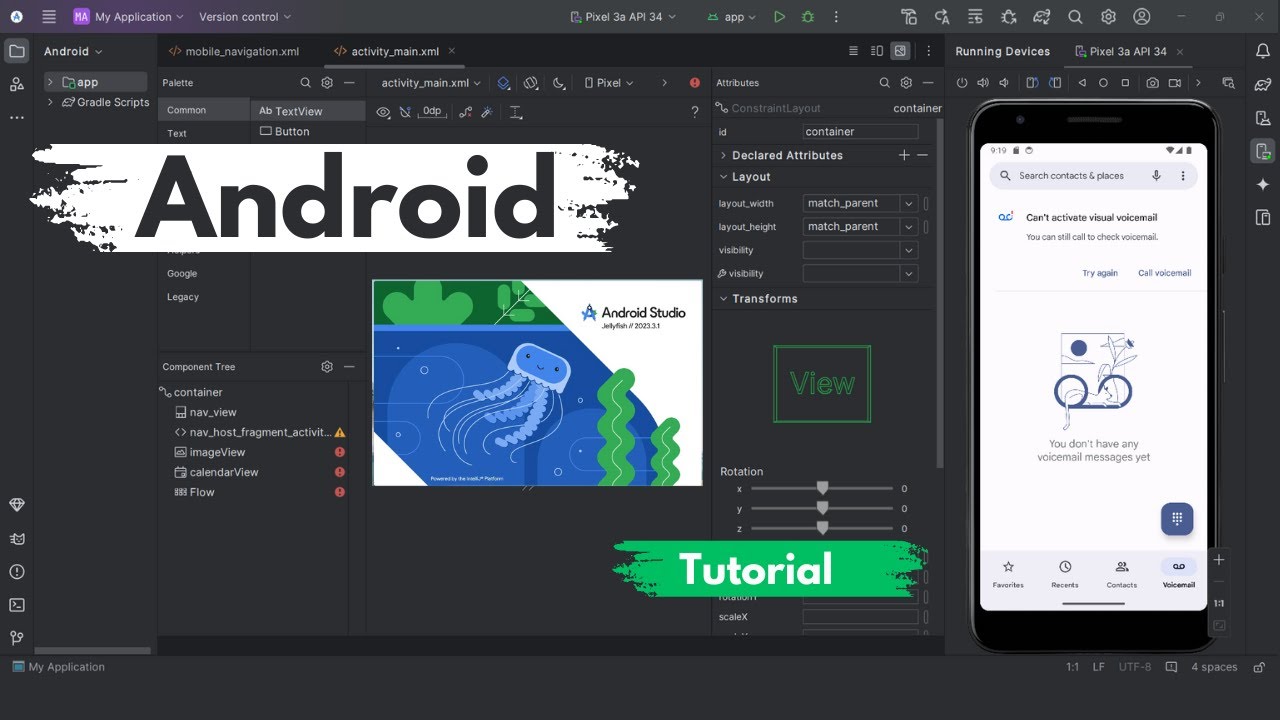
Task: Sync project with Gradle files elephant icon
Action: (x=1041, y=17)
